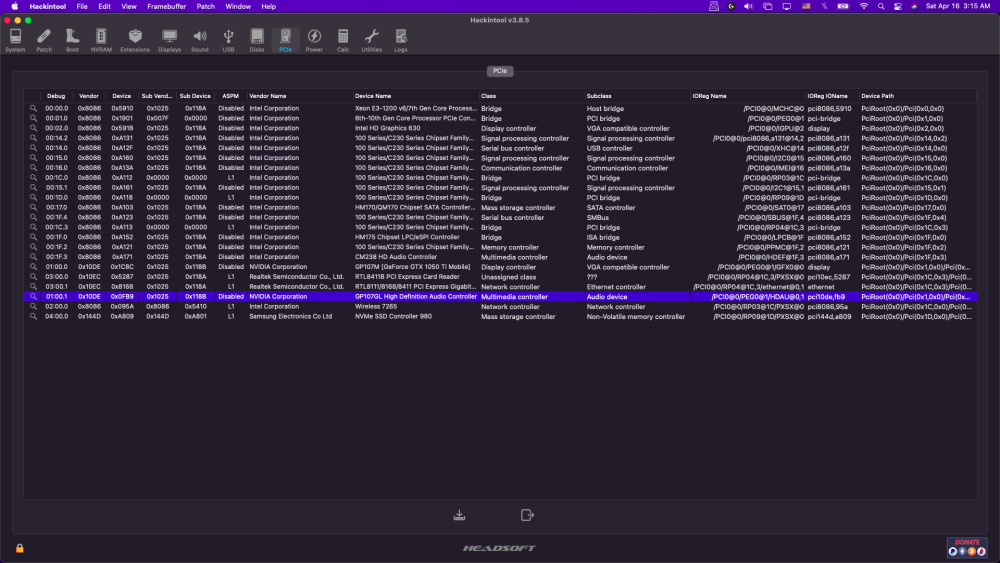This screenshot has width=1000, height=563.
Task: Open the NVRAM toolbar section
Action: click(101, 40)
